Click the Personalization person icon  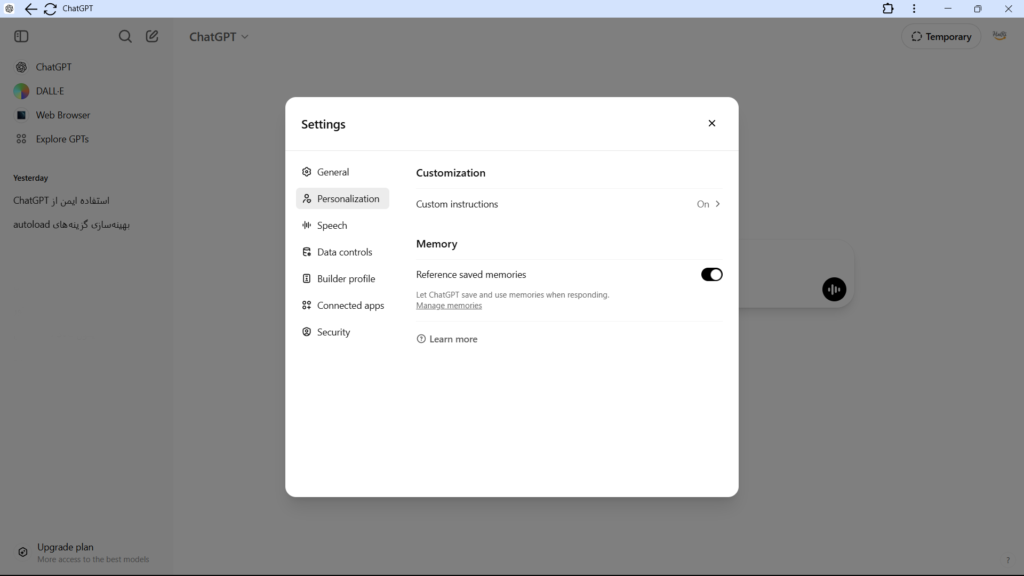306,199
